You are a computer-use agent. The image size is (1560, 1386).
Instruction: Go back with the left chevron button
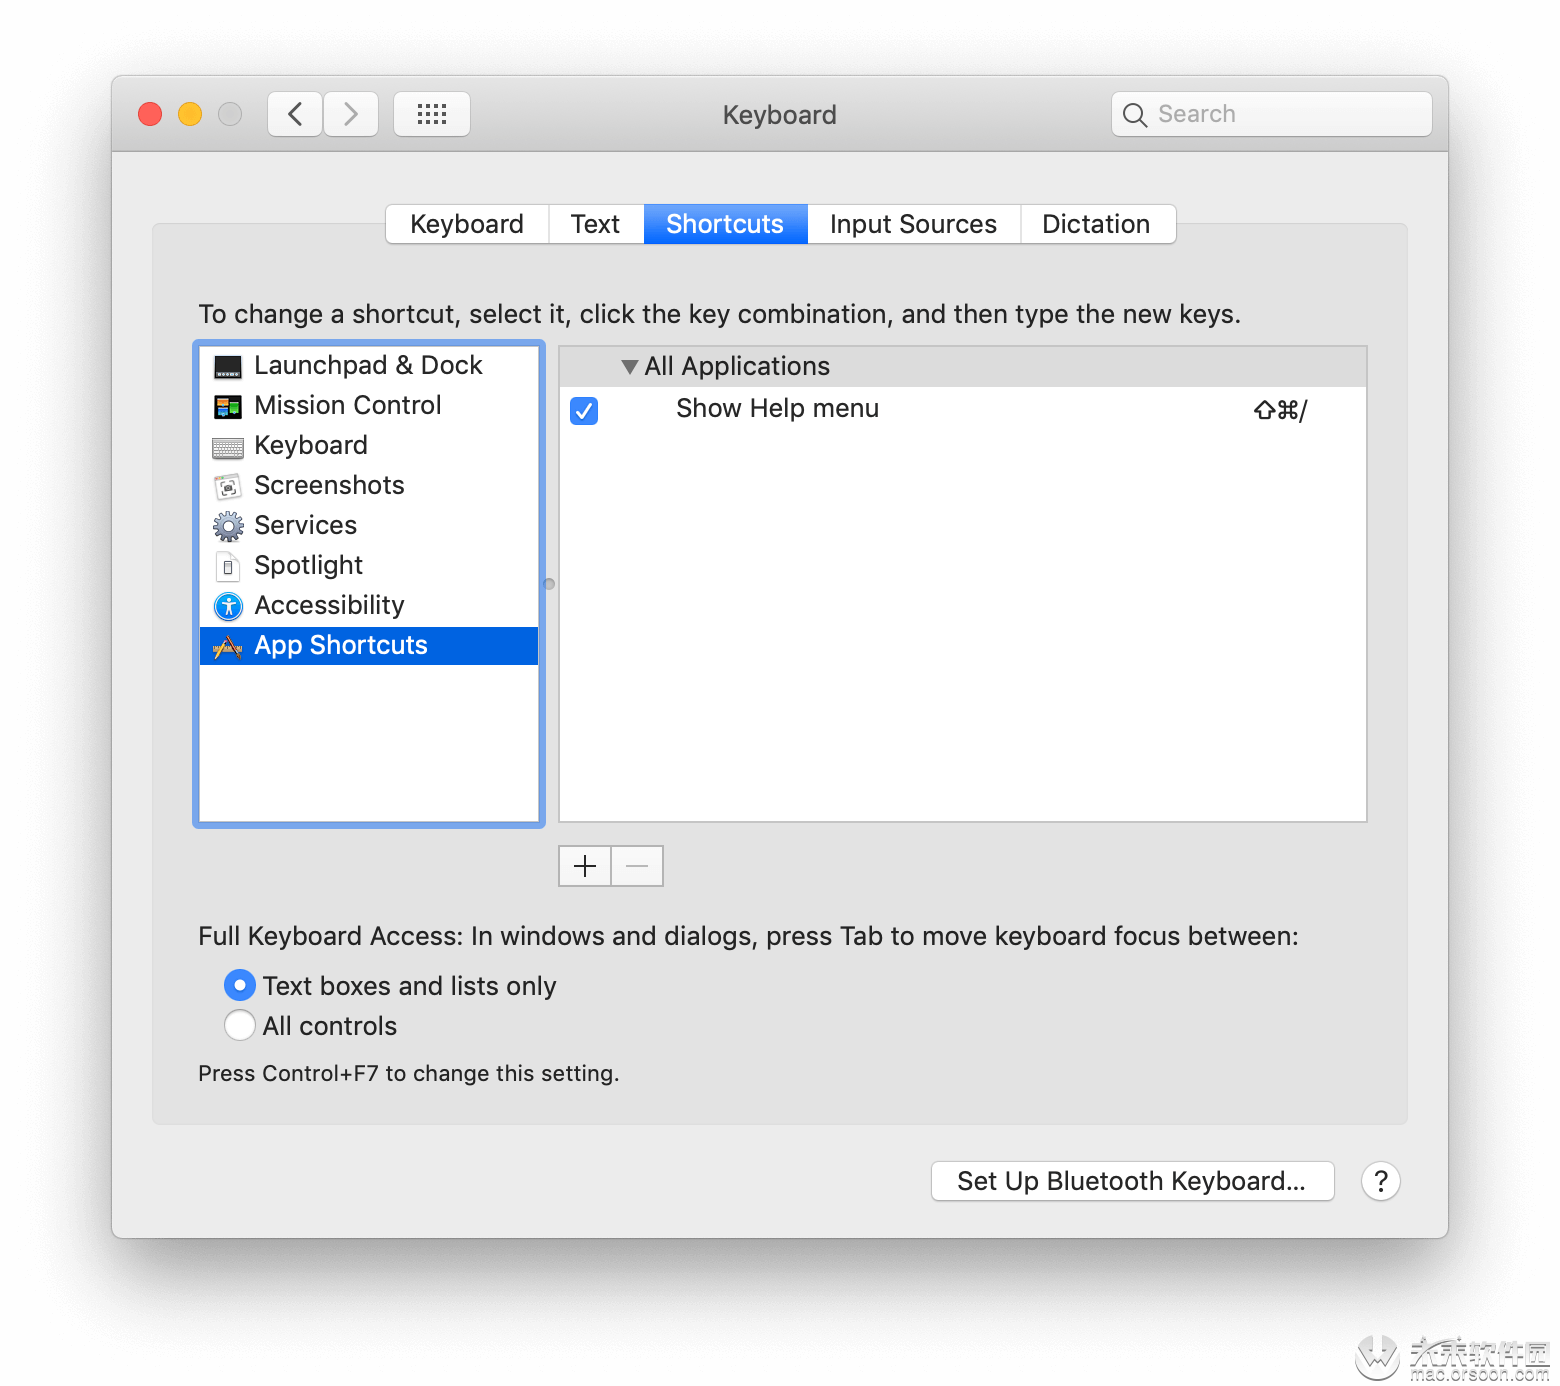pyautogui.click(x=295, y=114)
